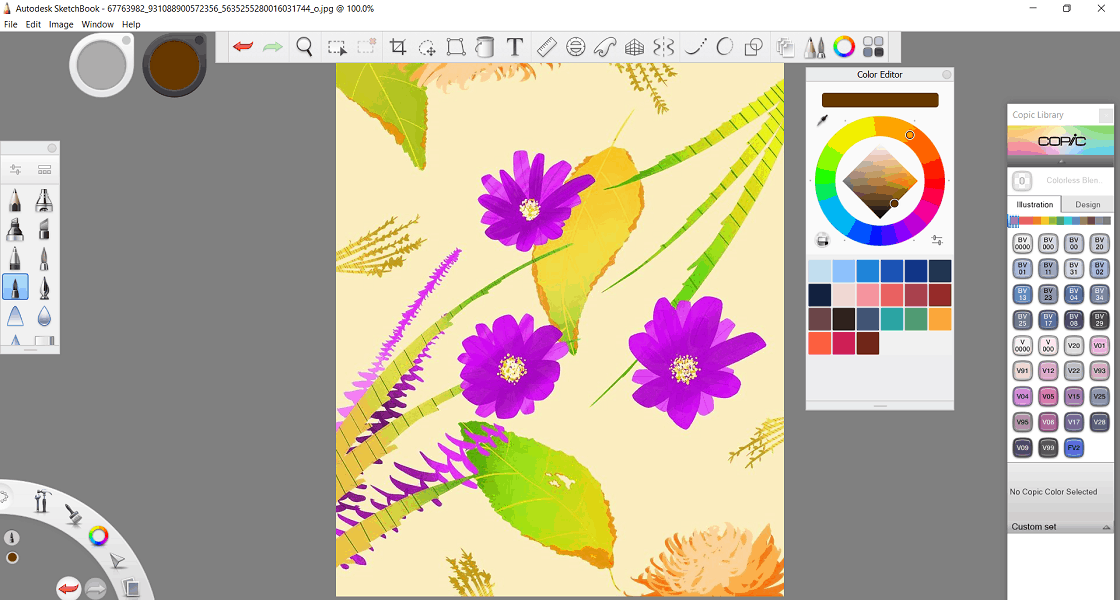Open Brush Library in brush palette
The height and width of the screenshot is (600, 1120).
(x=44, y=170)
